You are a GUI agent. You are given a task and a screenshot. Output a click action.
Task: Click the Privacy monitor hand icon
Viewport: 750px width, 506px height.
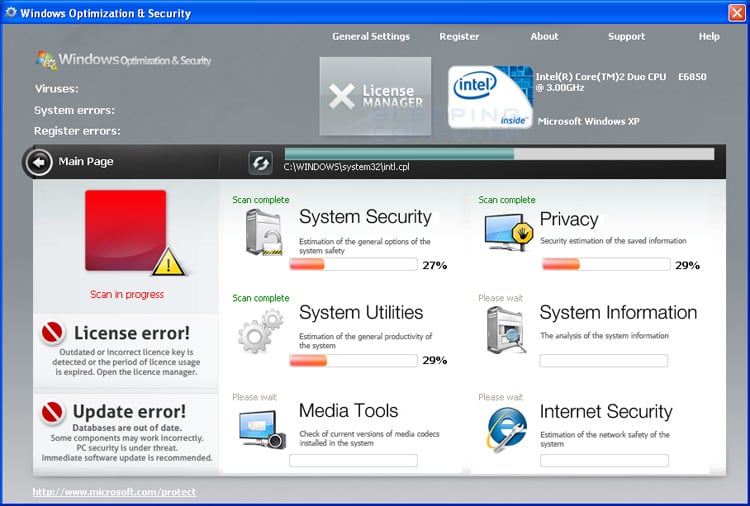pyautogui.click(x=508, y=232)
